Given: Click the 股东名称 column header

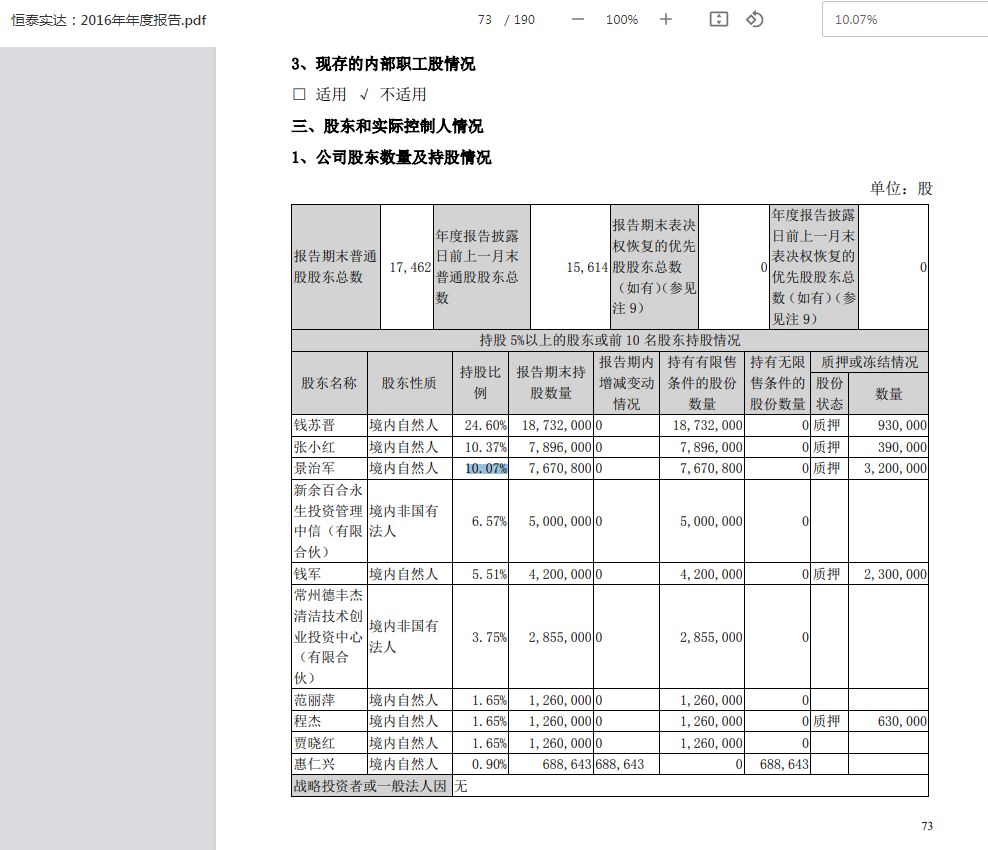Looking at the screenshot, I should point(328,383).
